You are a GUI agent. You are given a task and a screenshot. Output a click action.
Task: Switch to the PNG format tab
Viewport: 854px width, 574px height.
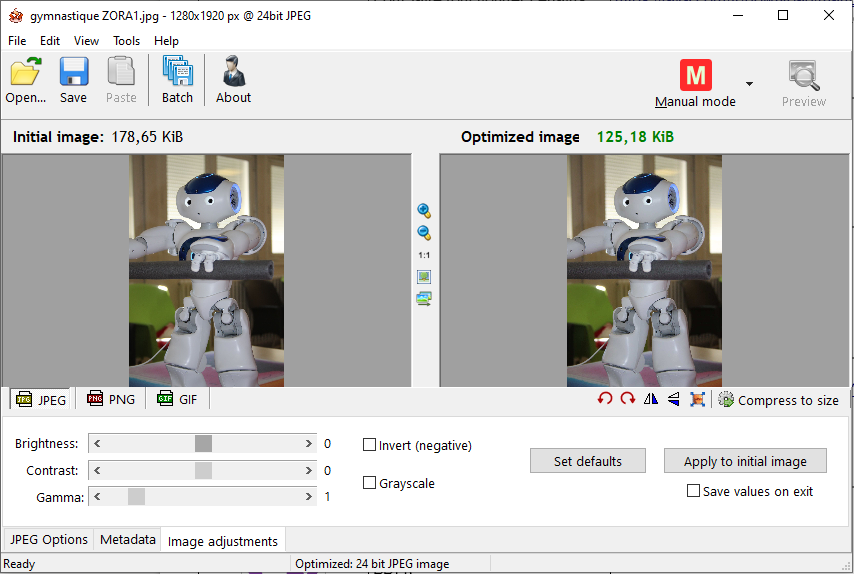111,400
